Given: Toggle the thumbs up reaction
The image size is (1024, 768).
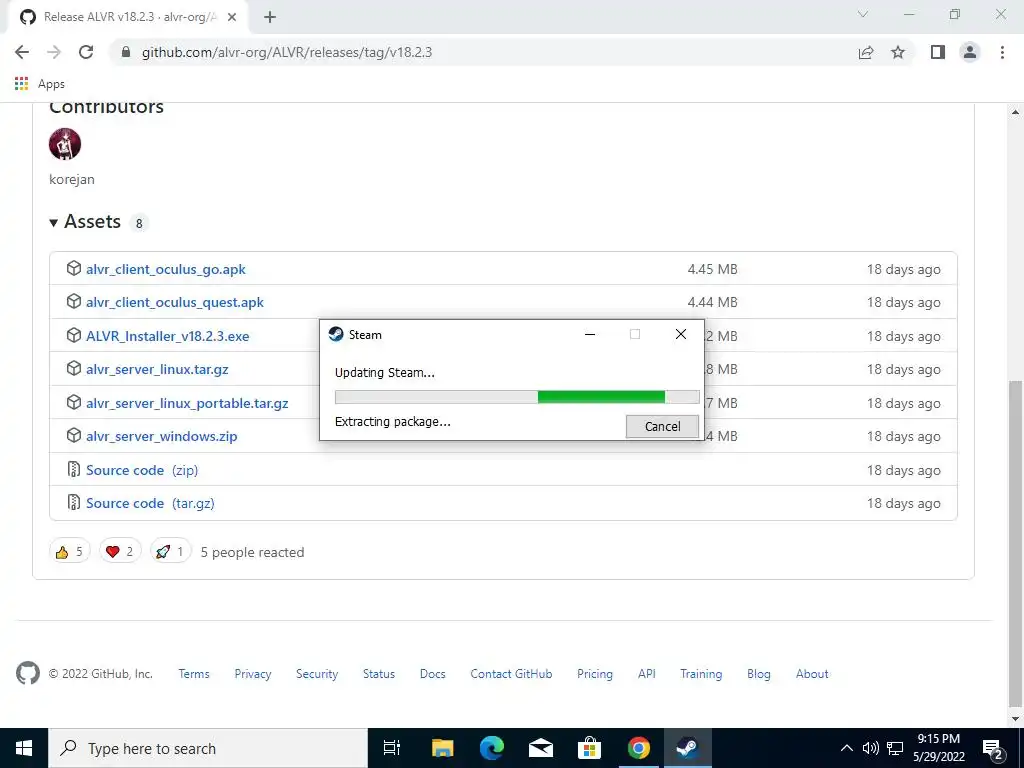Looking at the screenshot, I should [x=69, y=552].
